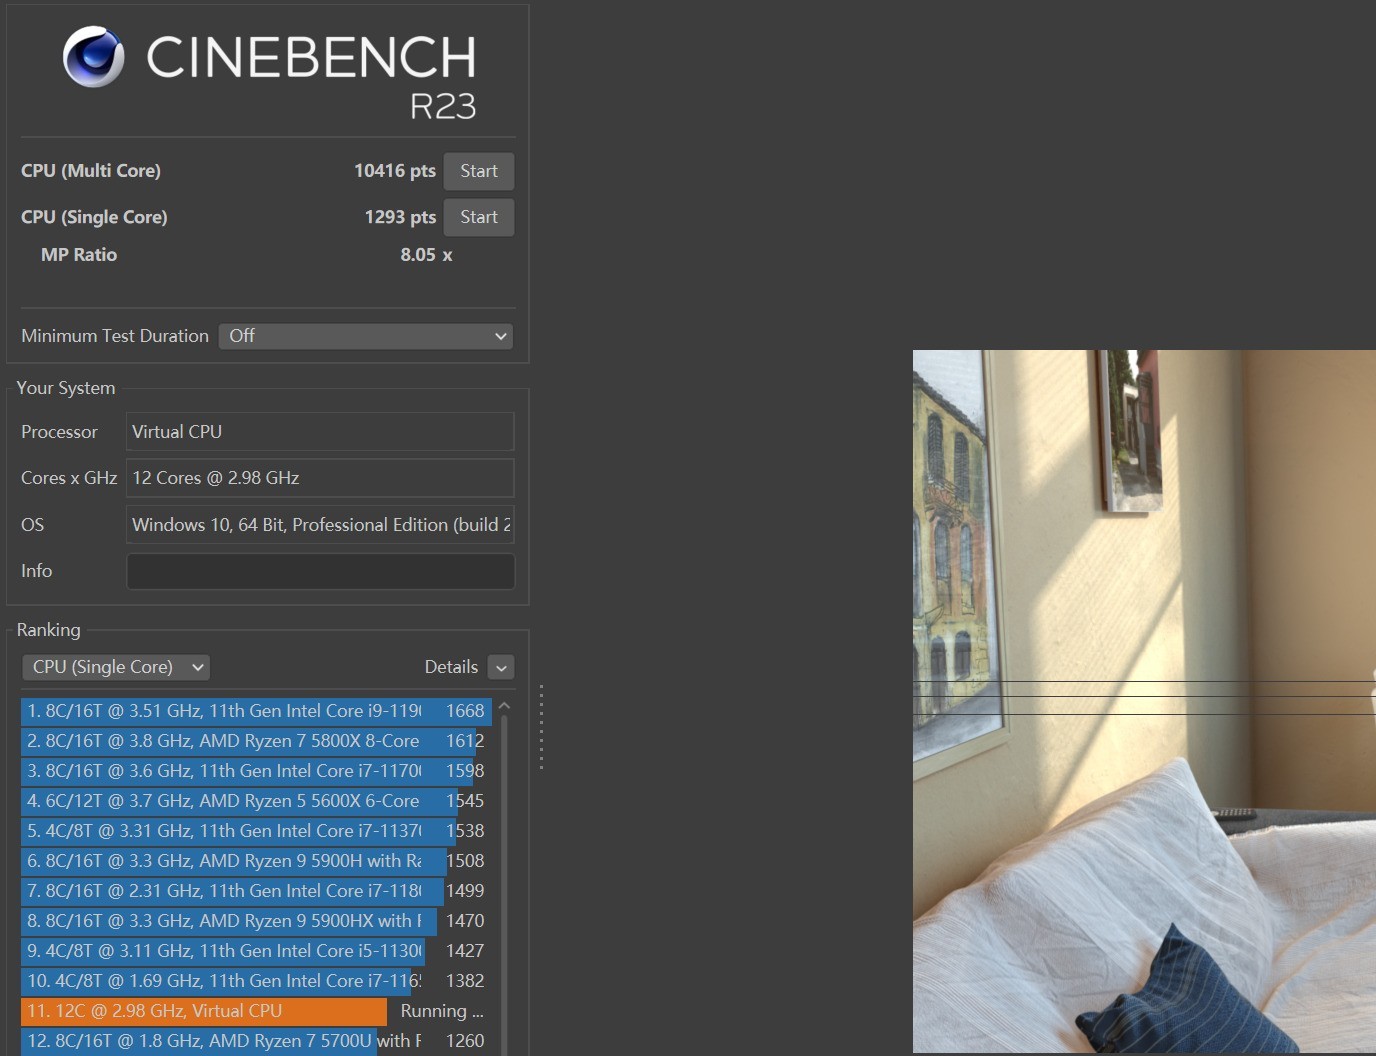Click the dotted panel splitter handle
The image size is (1376, 1056).
tap(541, 727)
